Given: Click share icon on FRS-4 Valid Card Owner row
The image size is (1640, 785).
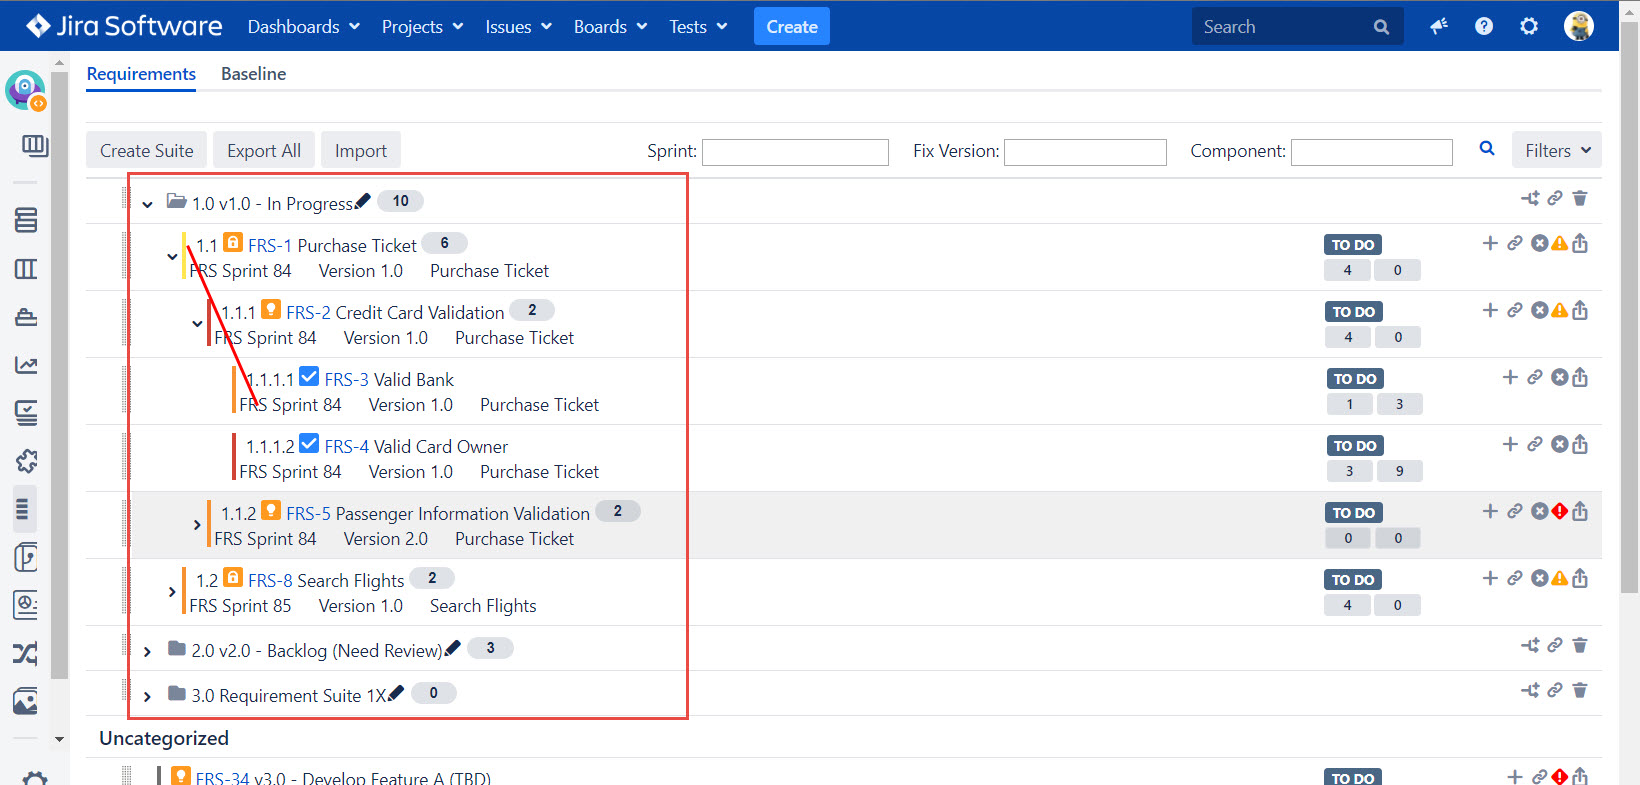Looking at the screenshot, I should click(x=1580, y=444).
